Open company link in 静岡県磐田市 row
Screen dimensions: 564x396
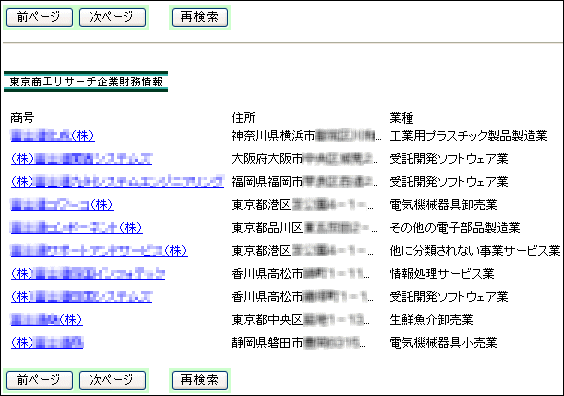click(47, 343)
